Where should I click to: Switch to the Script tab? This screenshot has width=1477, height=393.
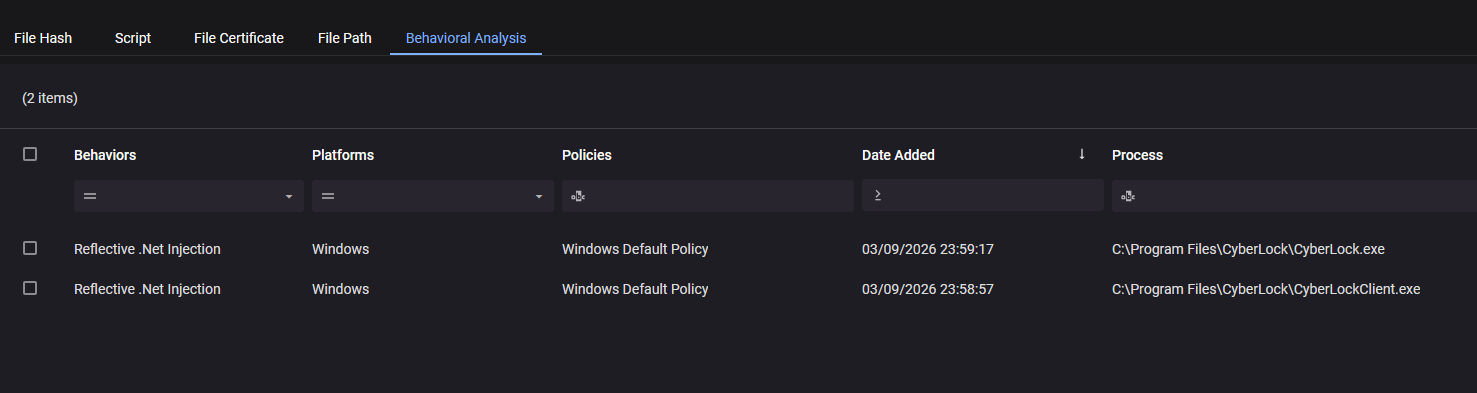(133, 38)
